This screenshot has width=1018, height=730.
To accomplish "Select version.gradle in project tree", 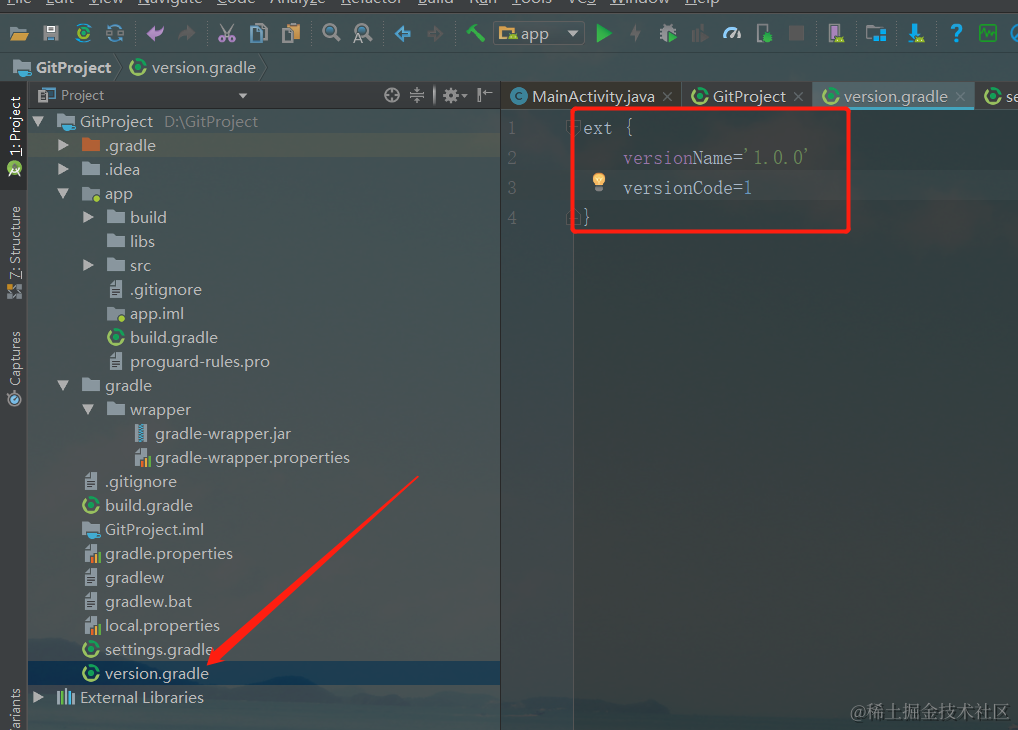I will pos(156,673).
